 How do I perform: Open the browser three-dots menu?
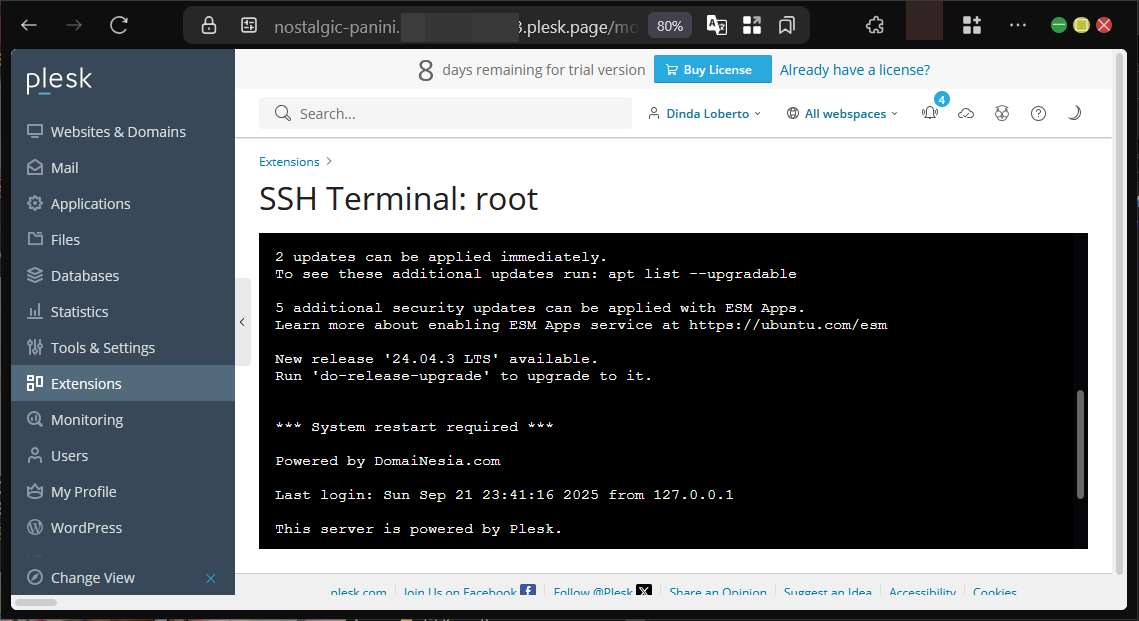[1018, 25]
